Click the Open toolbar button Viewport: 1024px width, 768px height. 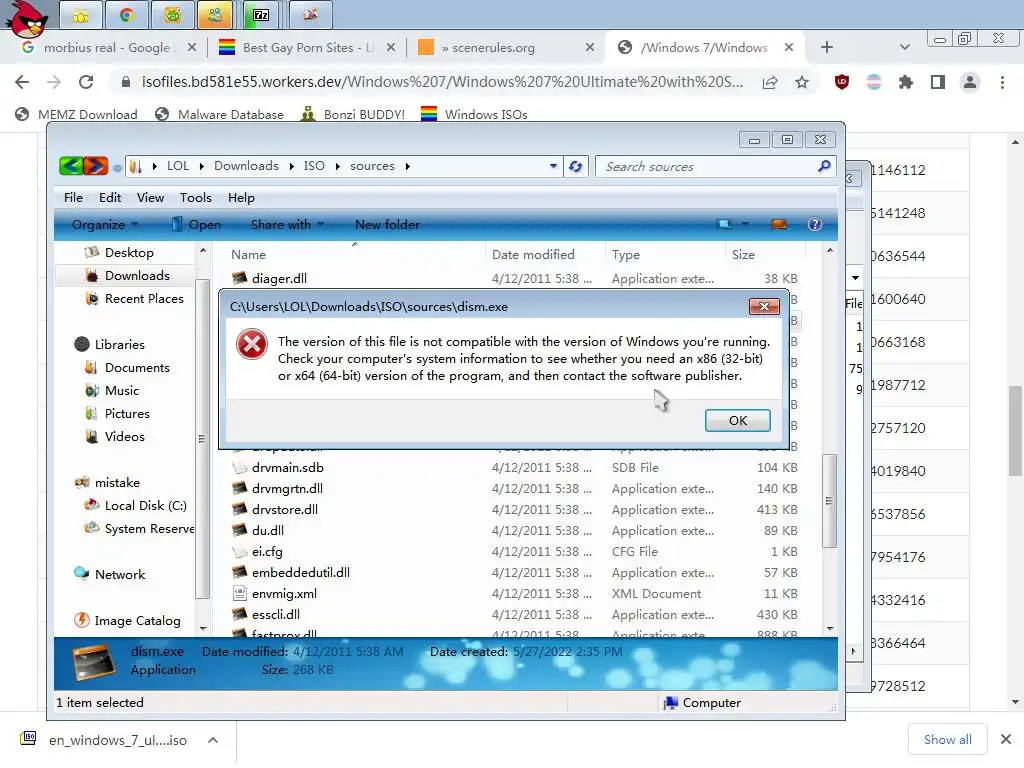pos(196,224)
